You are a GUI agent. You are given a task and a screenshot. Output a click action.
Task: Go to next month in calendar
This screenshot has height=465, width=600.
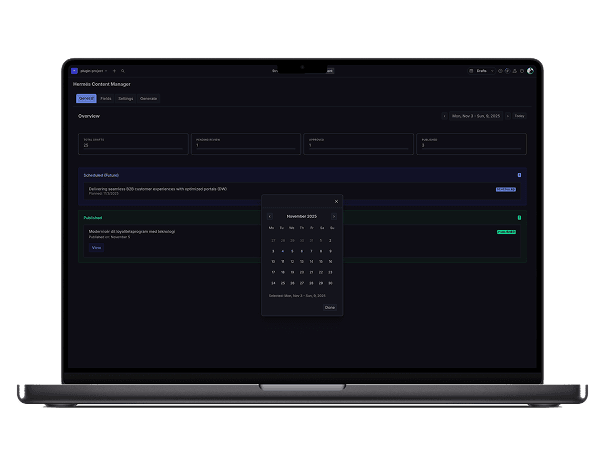(334, 216)
